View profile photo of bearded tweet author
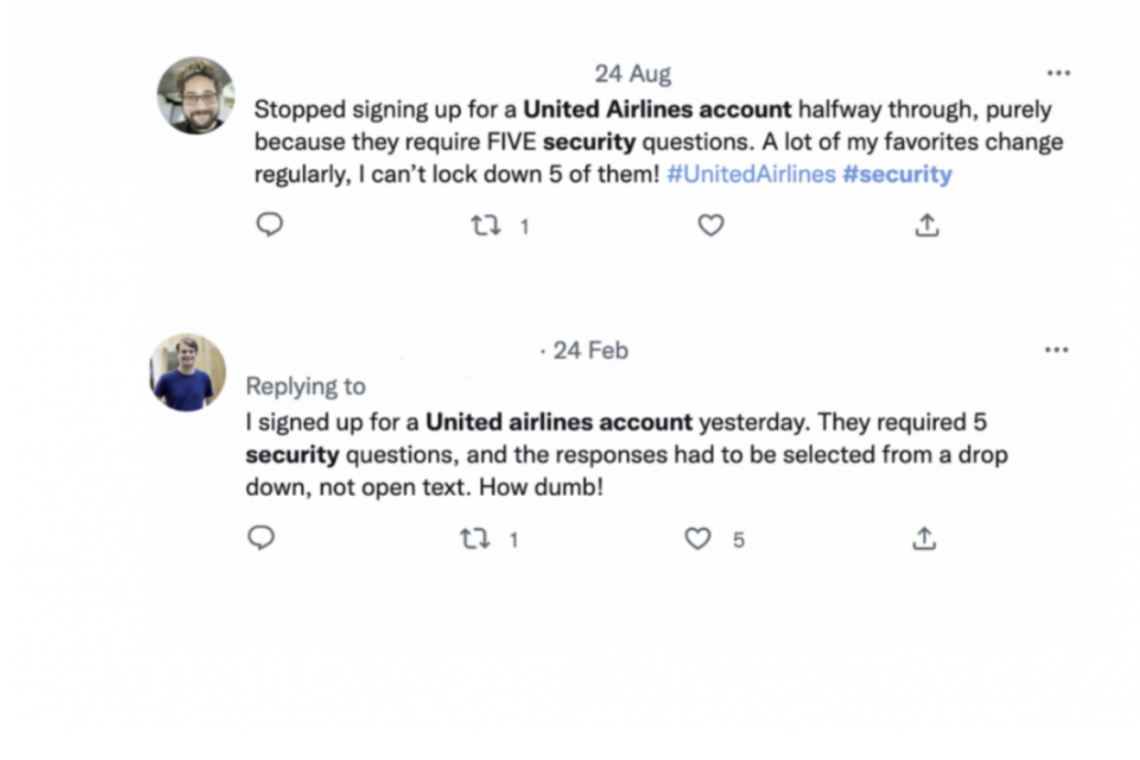Viewport: 1140px width, 760px height. 196,95
